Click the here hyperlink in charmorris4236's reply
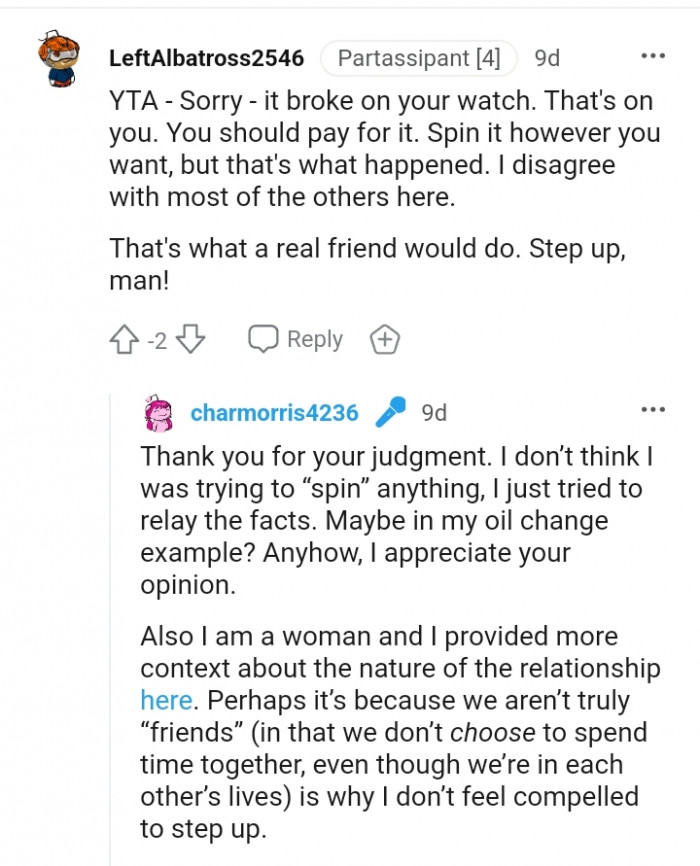 (x=166, y=700)
